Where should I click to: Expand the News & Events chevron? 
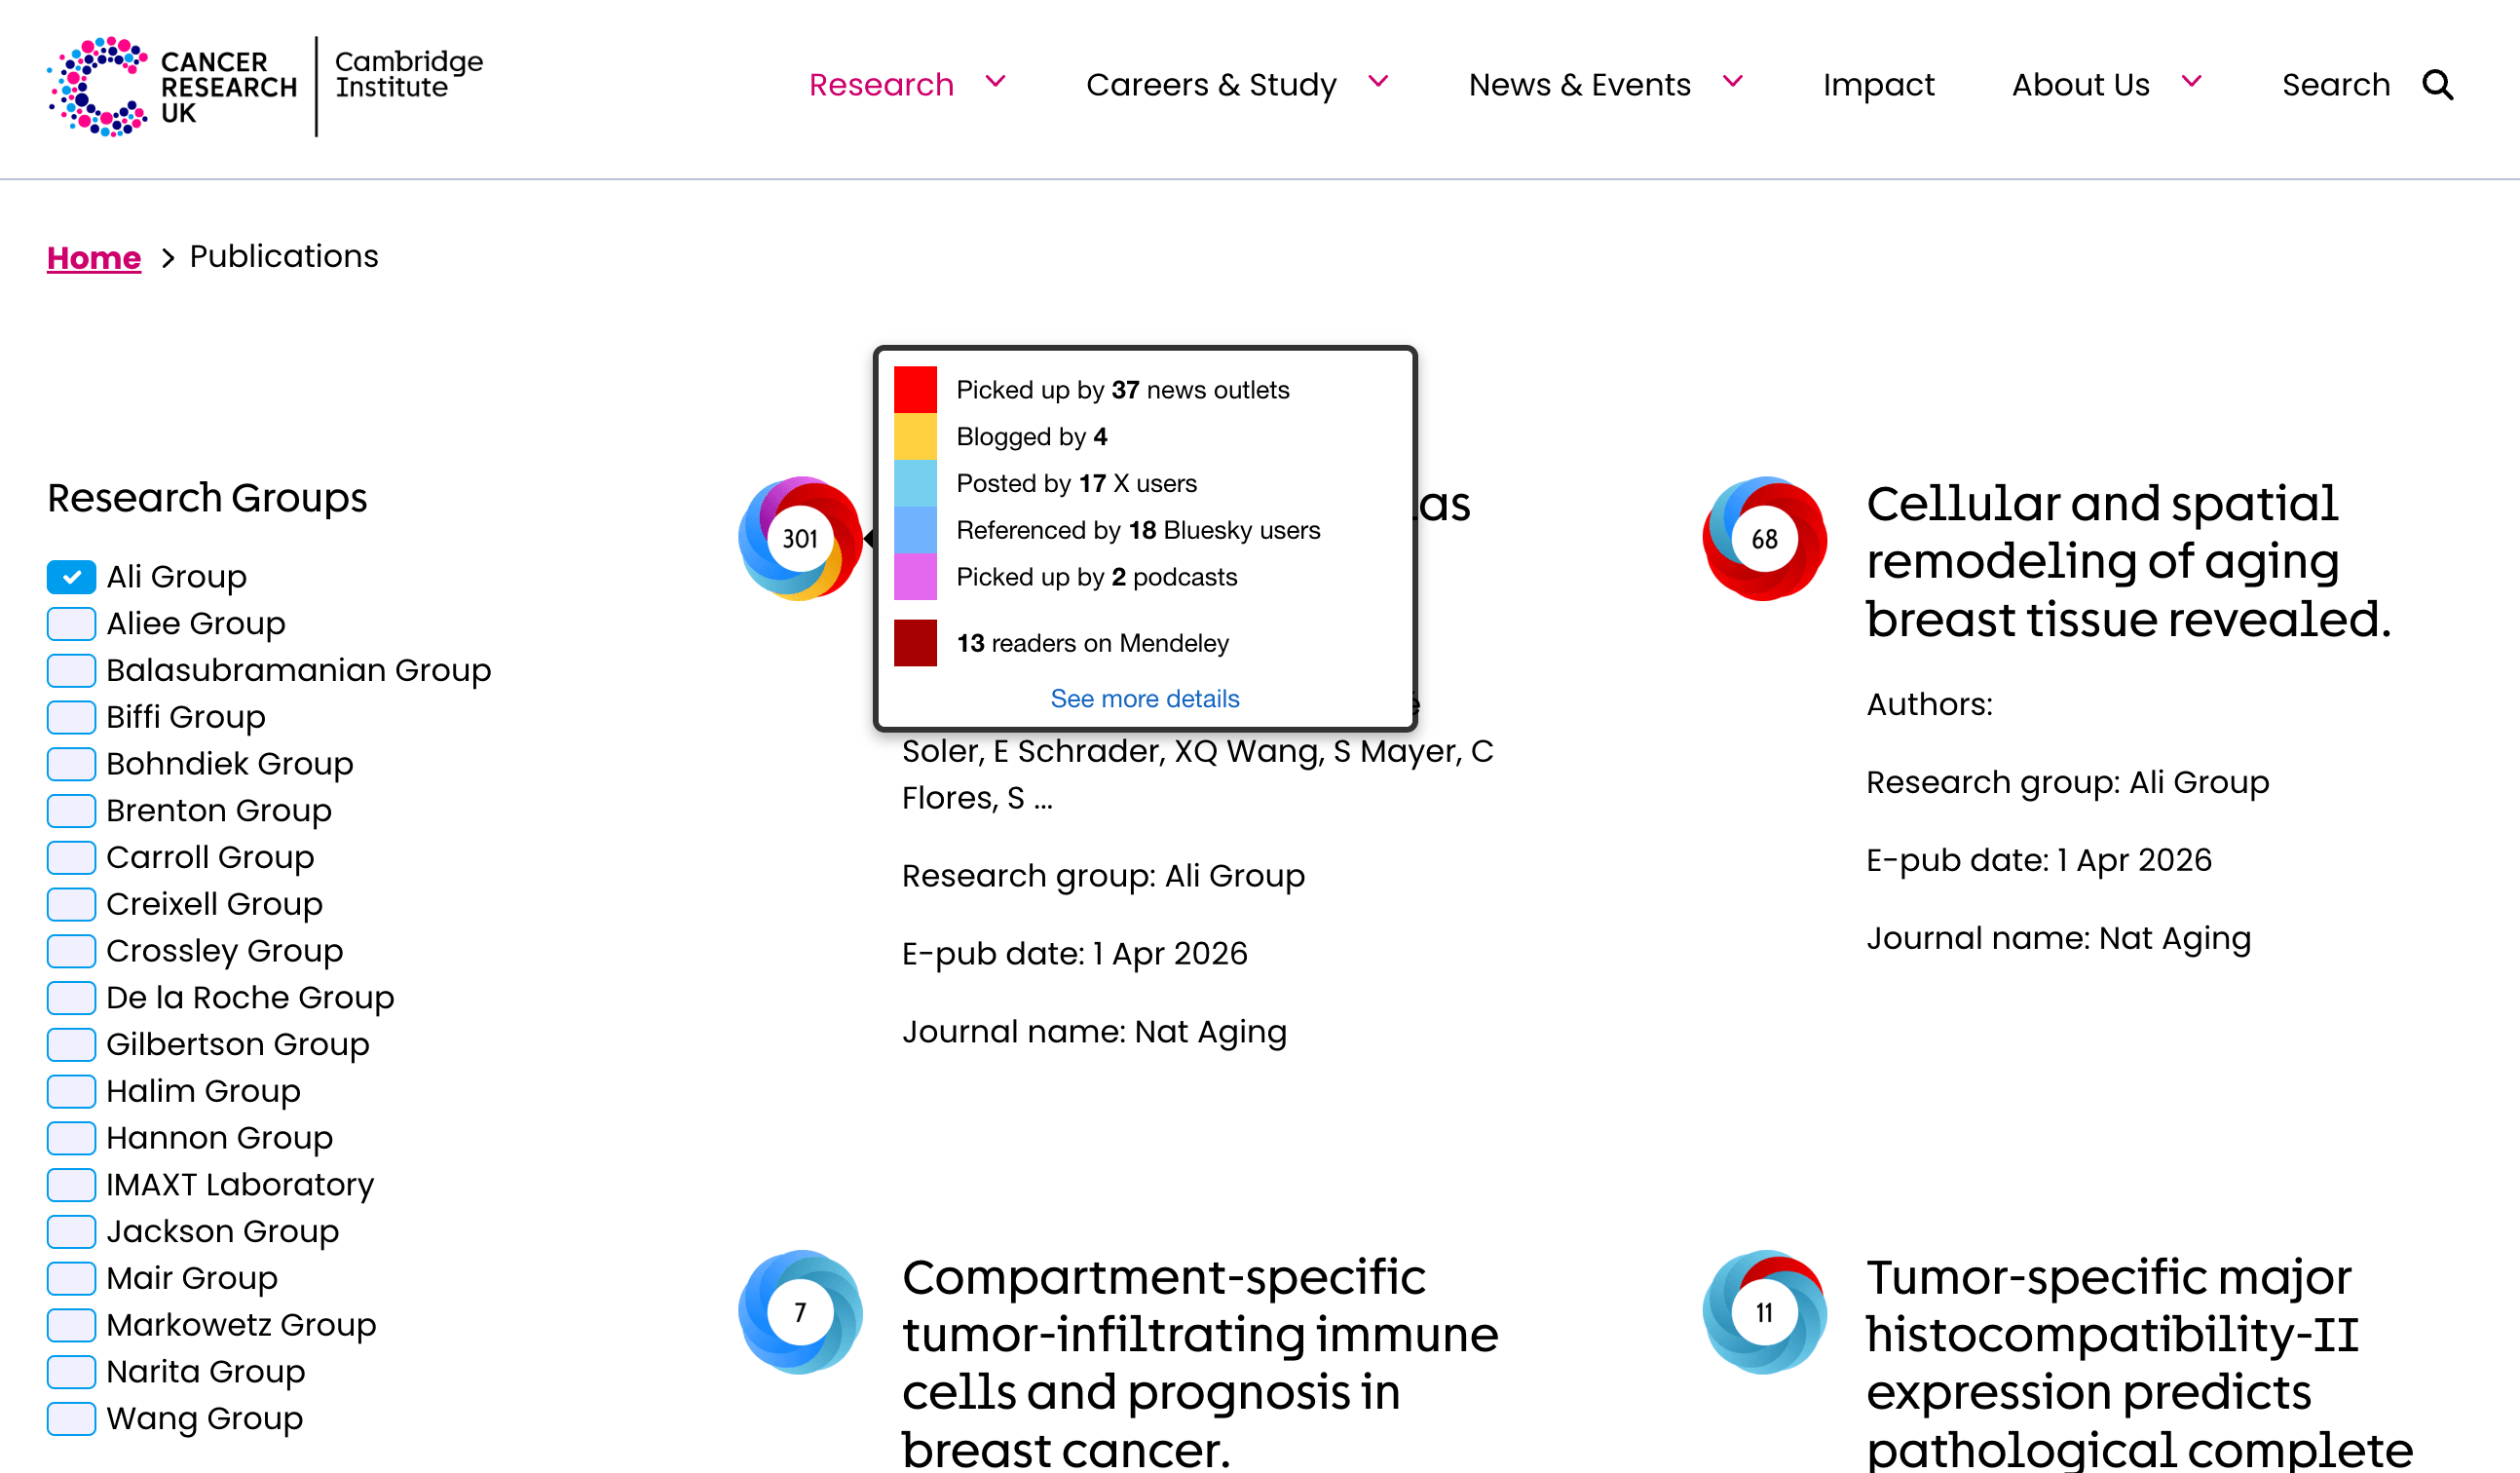[1733, 81]
